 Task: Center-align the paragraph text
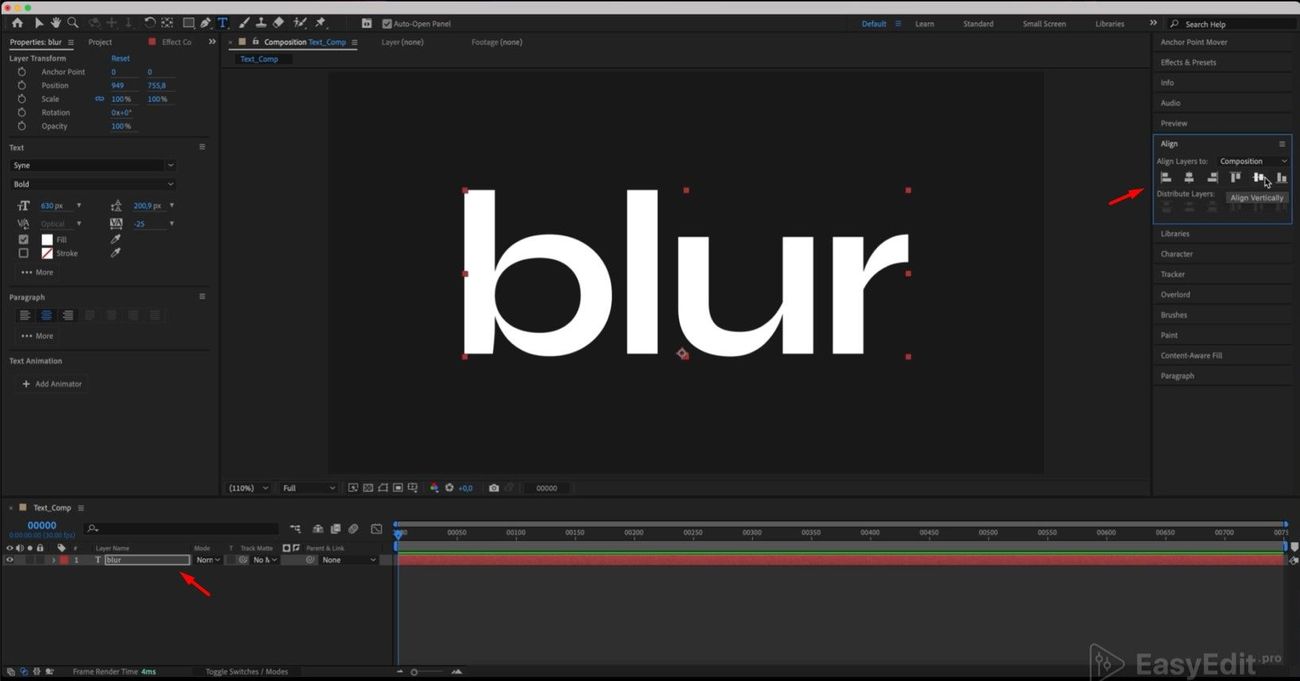coord(46,316)
